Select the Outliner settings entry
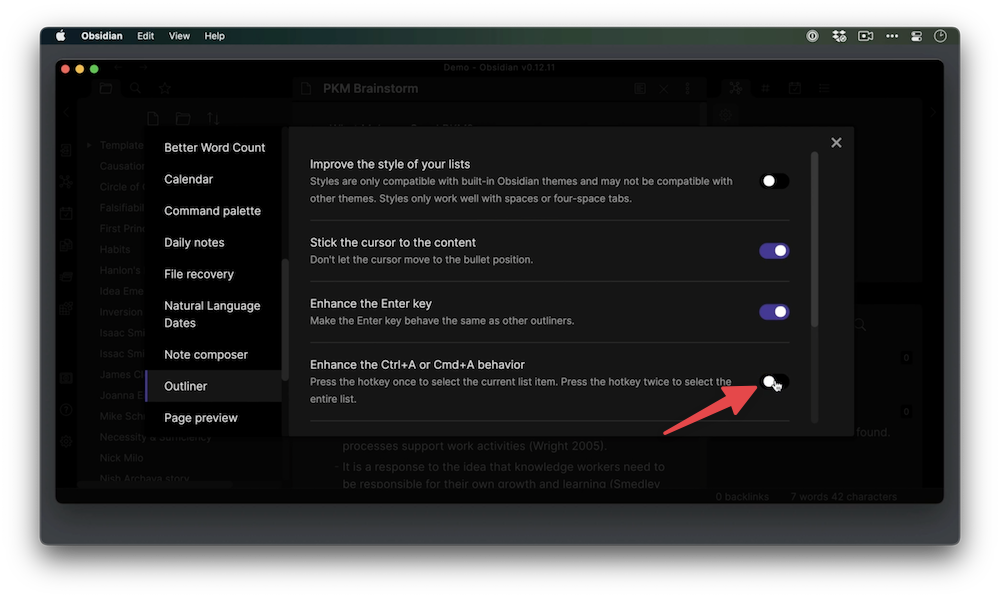Viewport: 1000px width, 598px height. [214, 386]
